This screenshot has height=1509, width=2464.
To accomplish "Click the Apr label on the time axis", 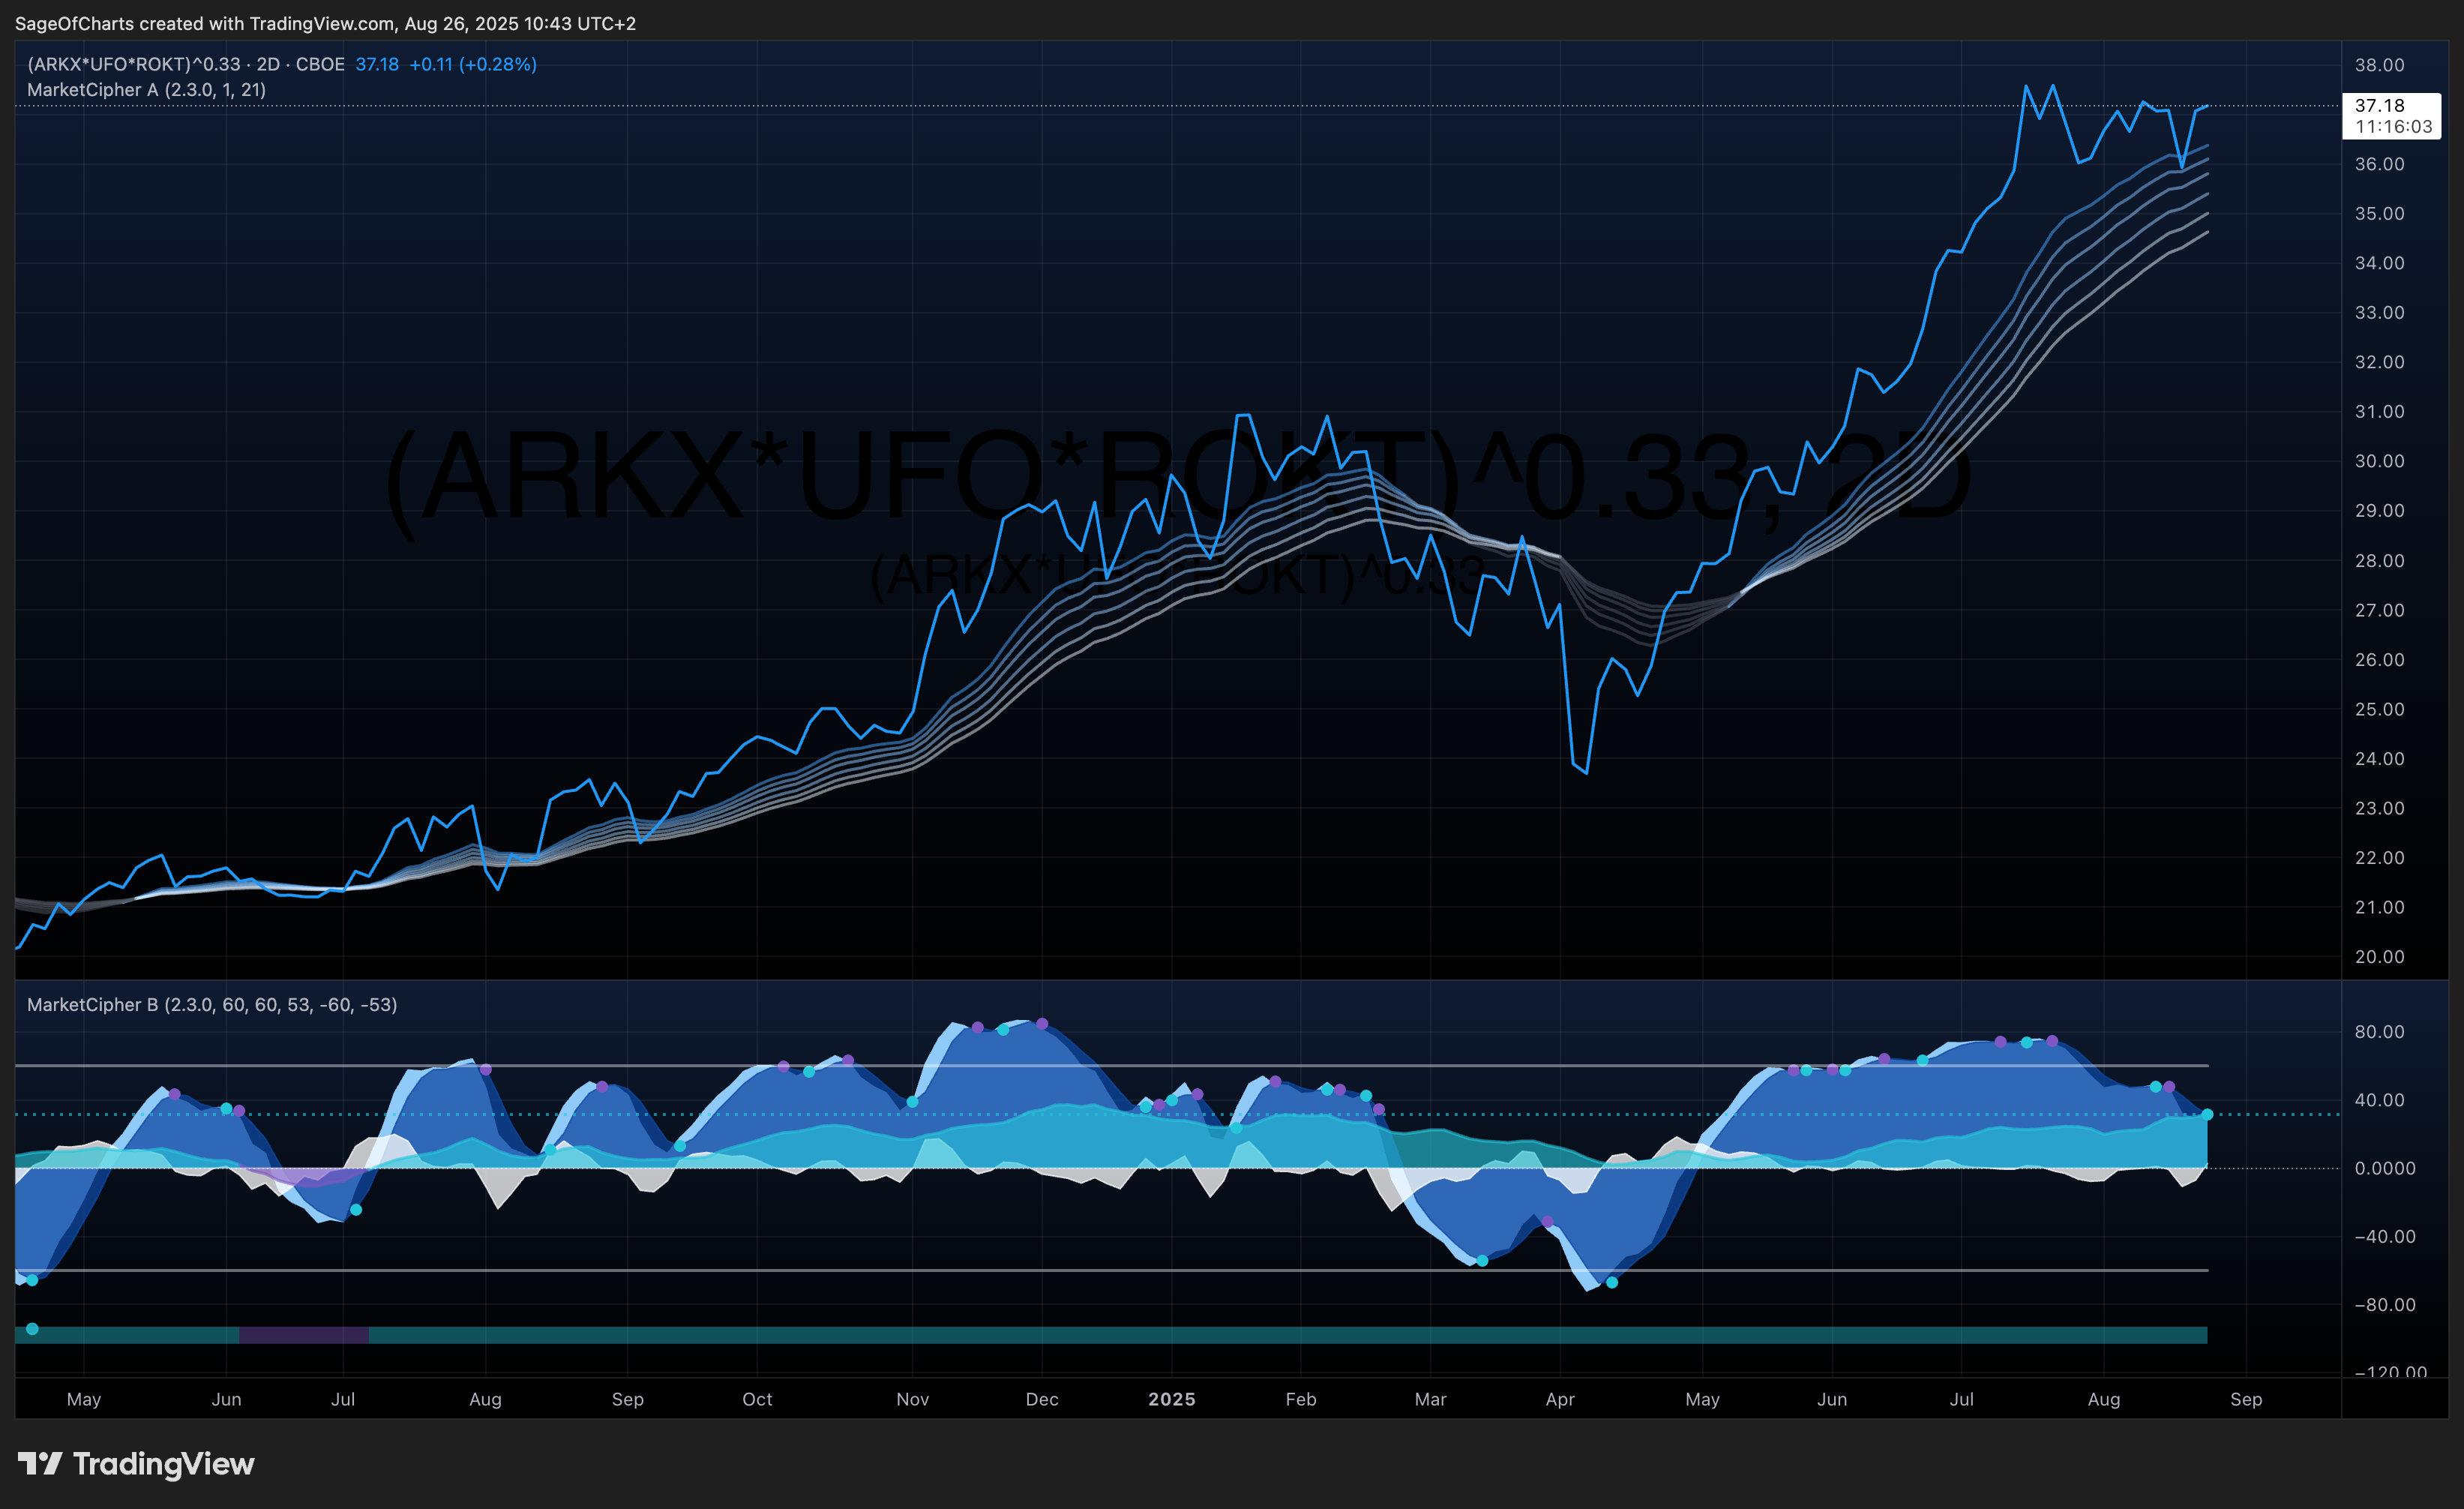I will [x=1560, y=1399].
